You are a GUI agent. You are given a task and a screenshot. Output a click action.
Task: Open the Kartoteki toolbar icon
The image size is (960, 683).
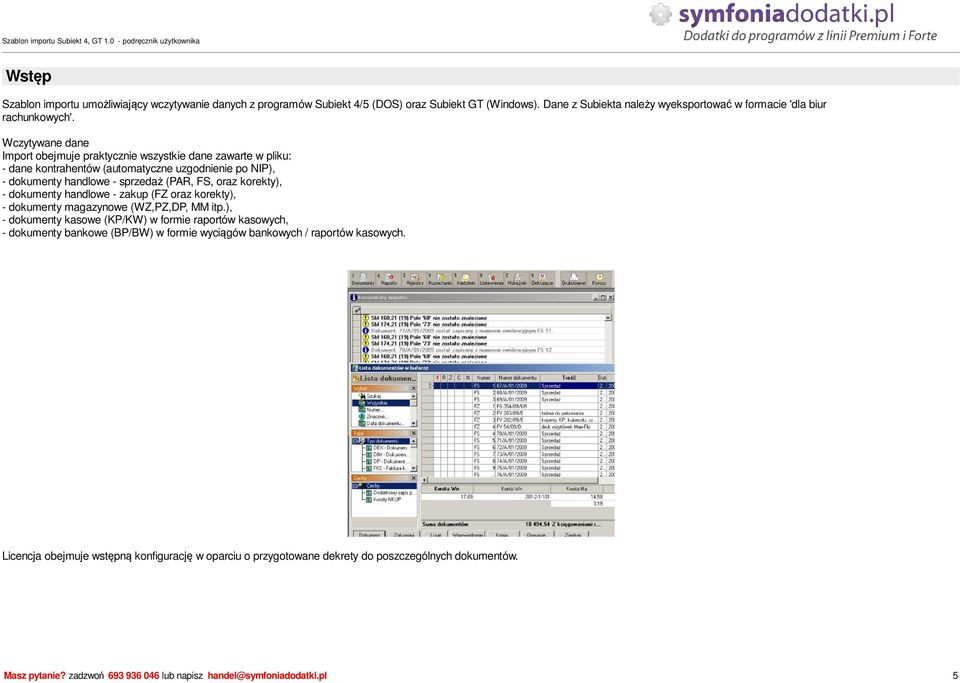[466, 280]
